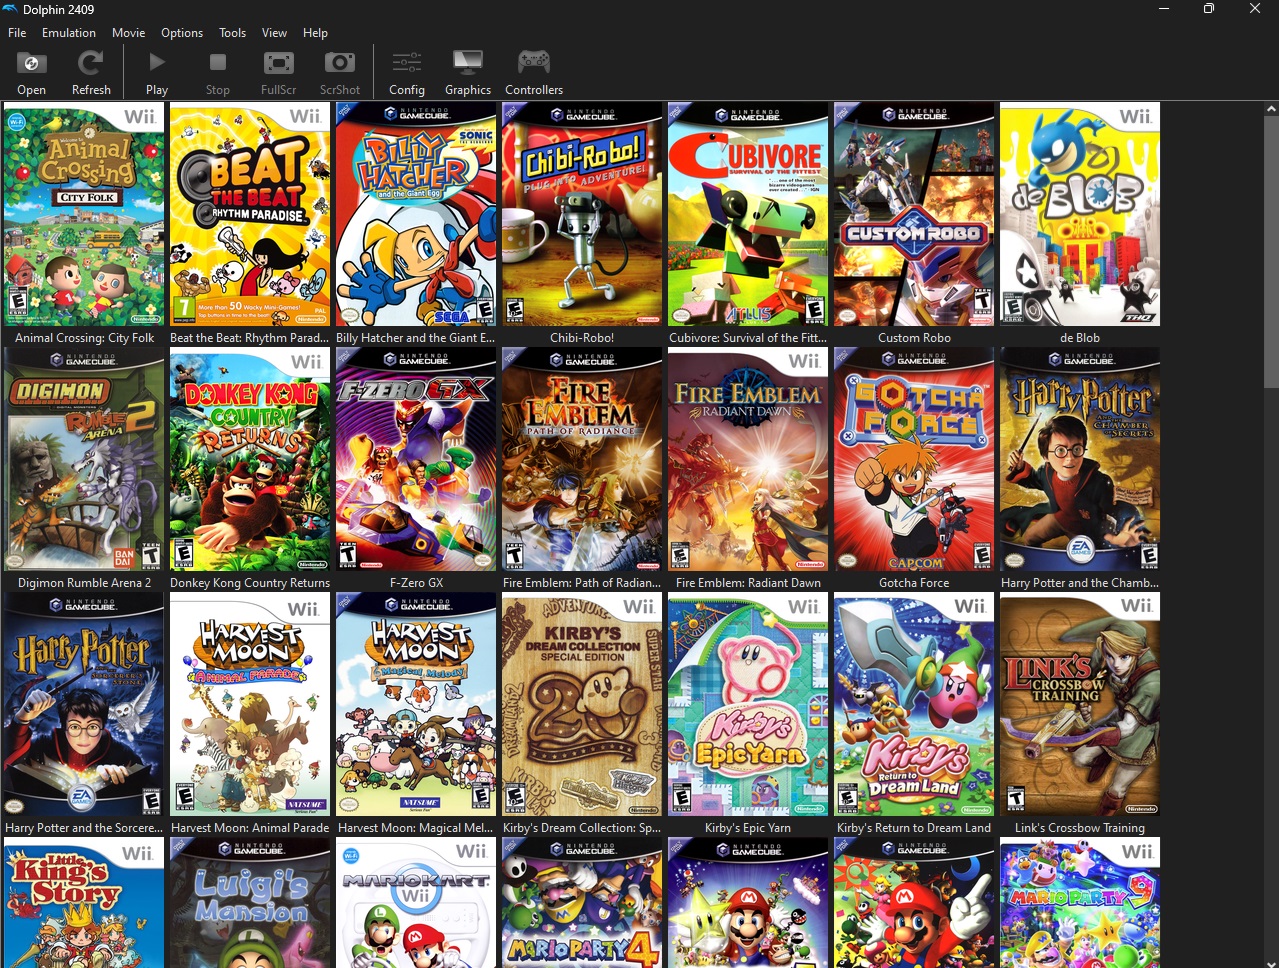Image resolution: width=1279 pixels, height=968 pixels.
Task: Select the Beat the Beat: Rhythm Paradise cover
Action: (x=250, y=214)
